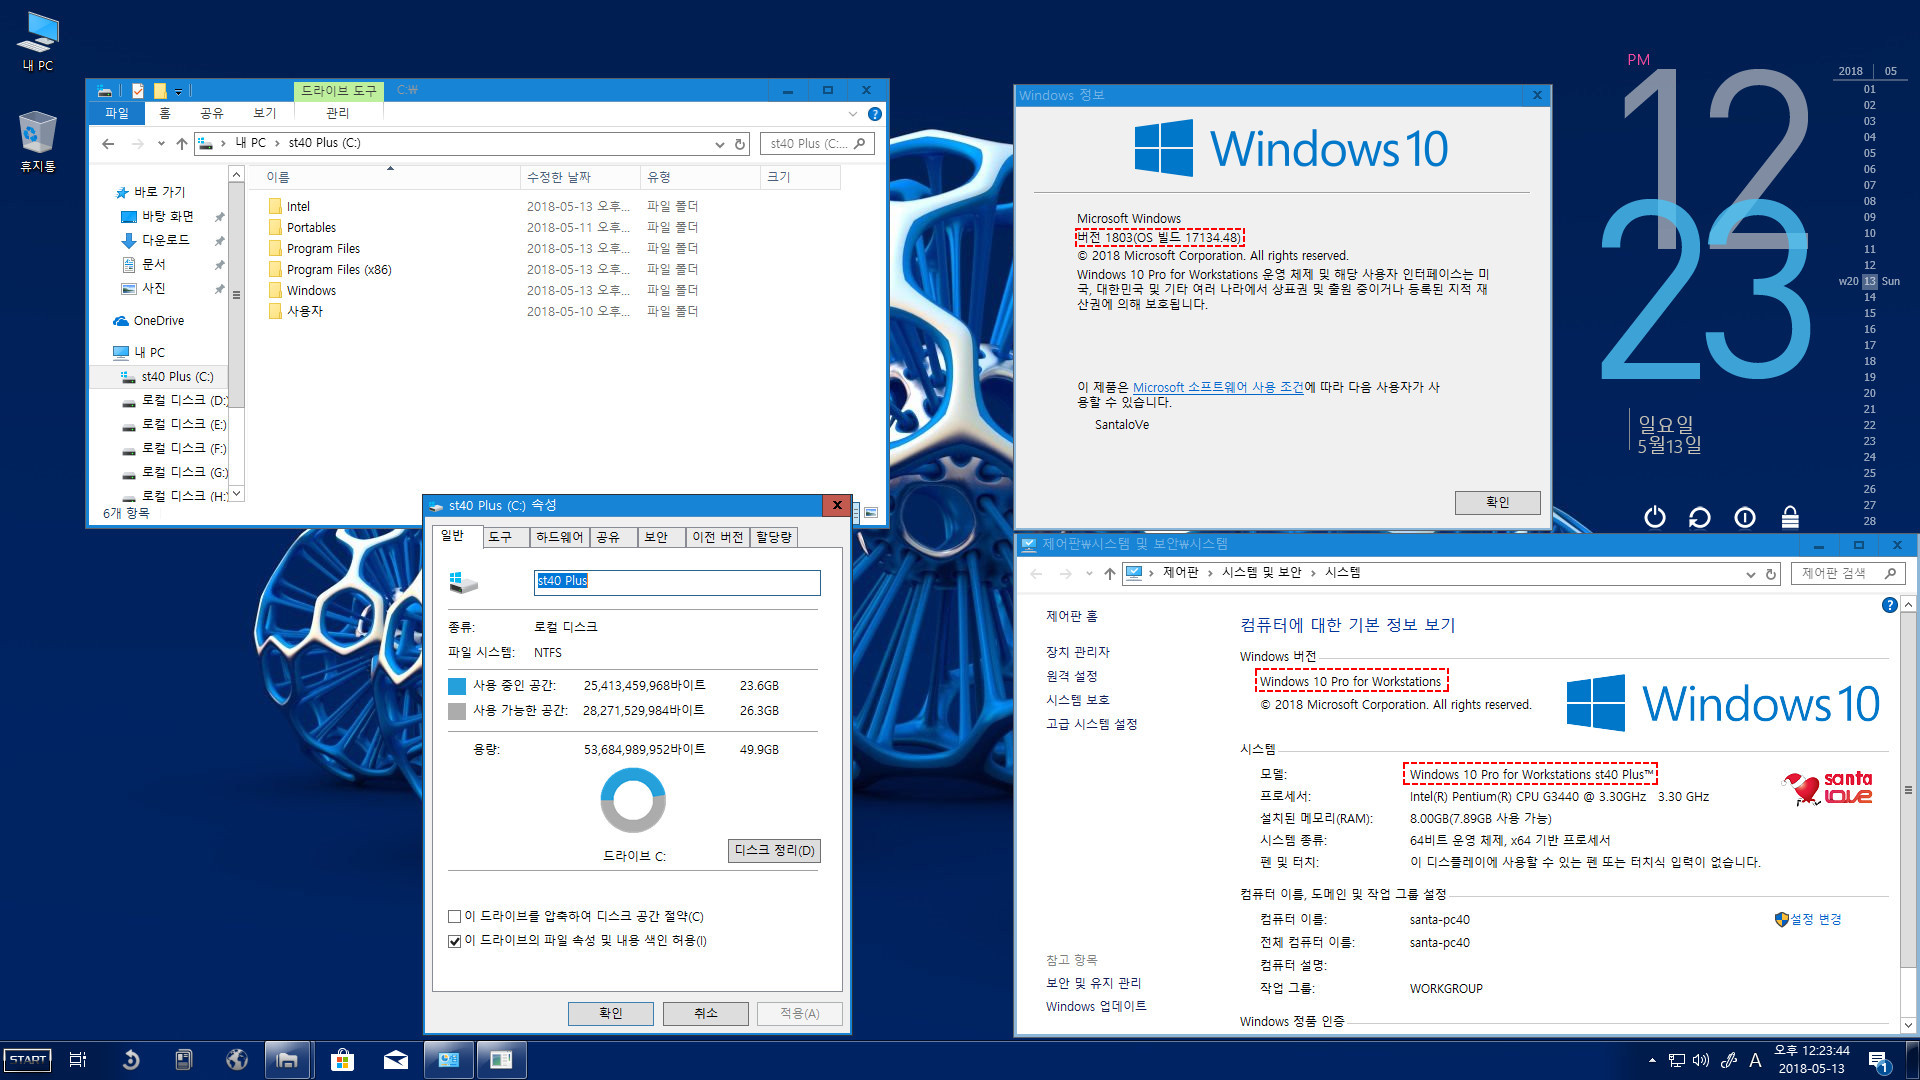Screen dimensions: 1920x1080
Task: Click the restart icon on desktop widget
Action: (1700, 517)
